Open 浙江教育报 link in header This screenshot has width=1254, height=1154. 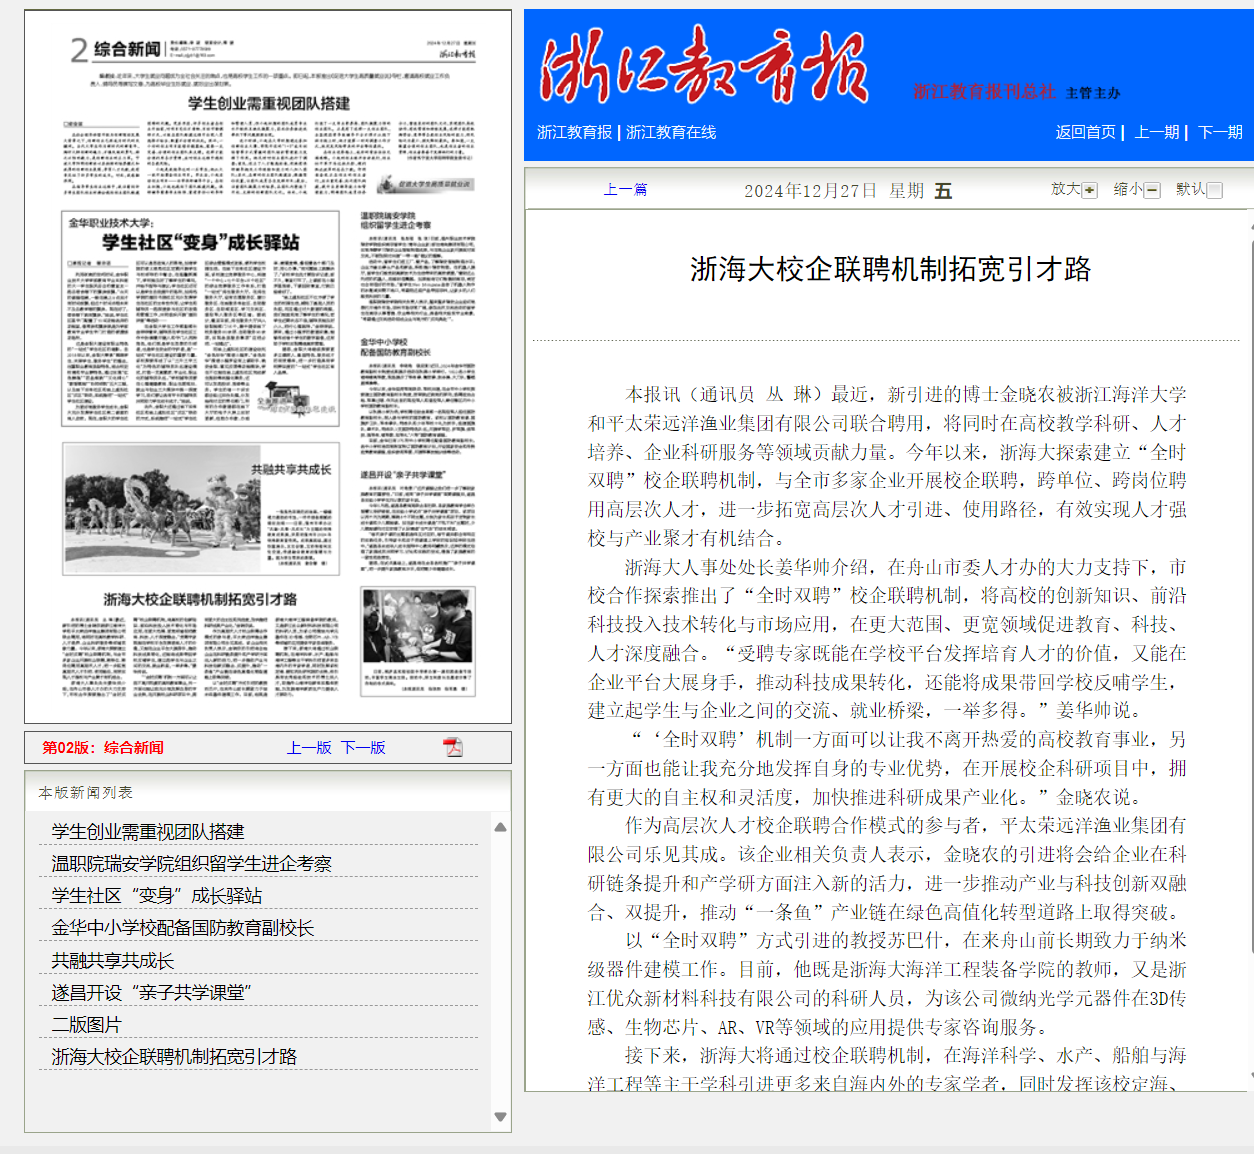tap(574, 132)
